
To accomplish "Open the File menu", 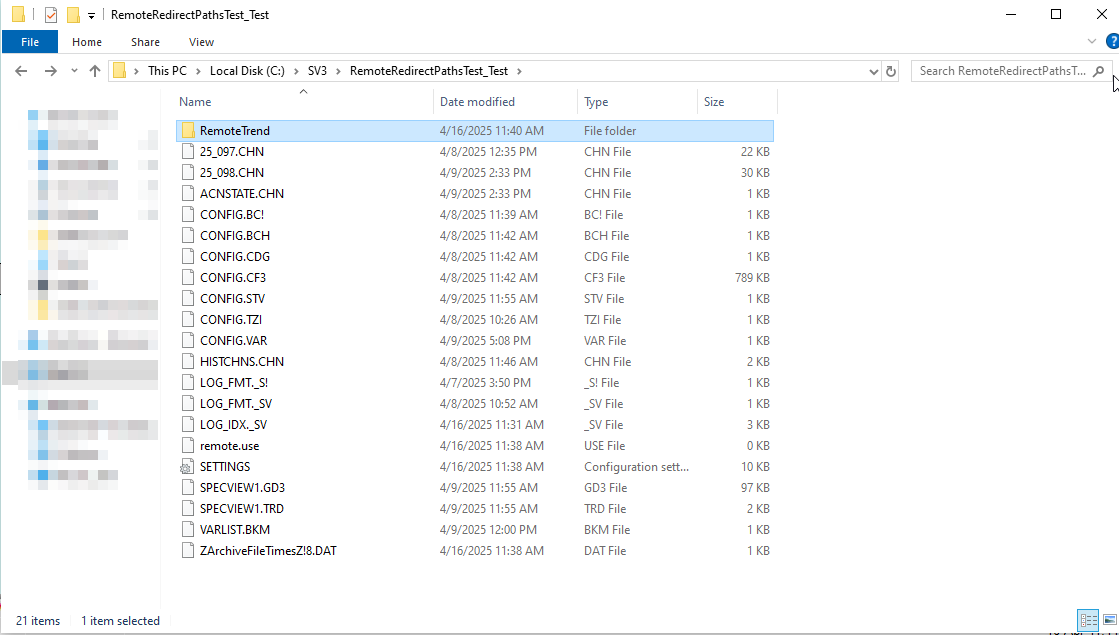I will [30, 42].
